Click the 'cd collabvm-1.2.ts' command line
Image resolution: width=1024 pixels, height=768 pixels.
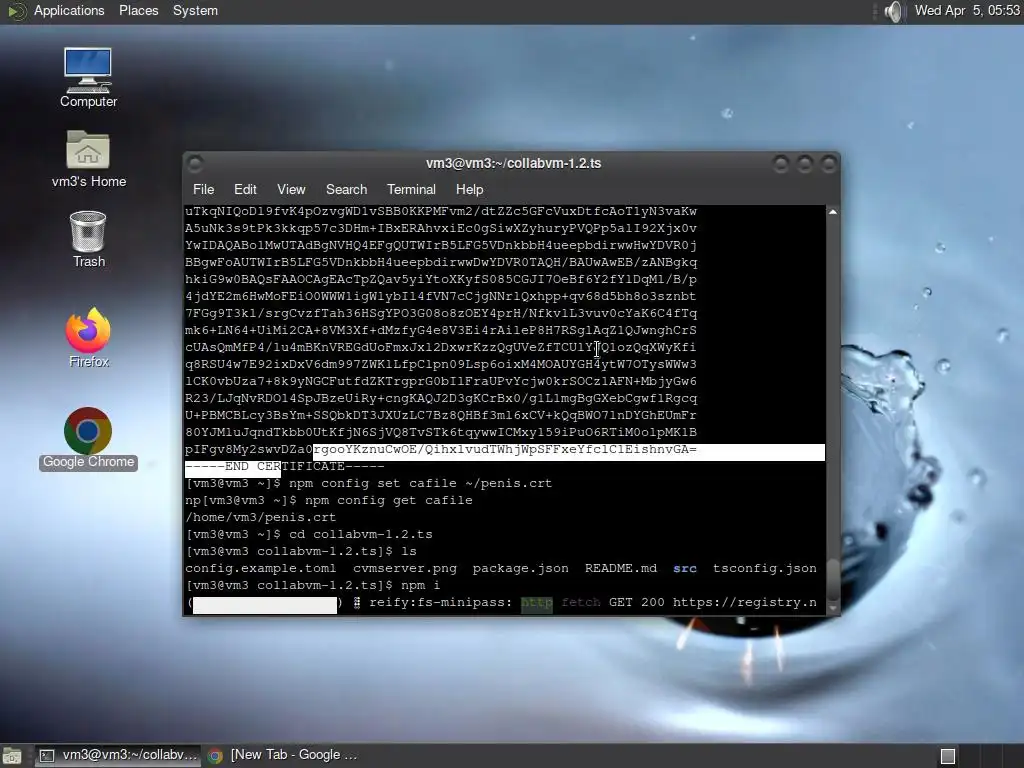310,534
